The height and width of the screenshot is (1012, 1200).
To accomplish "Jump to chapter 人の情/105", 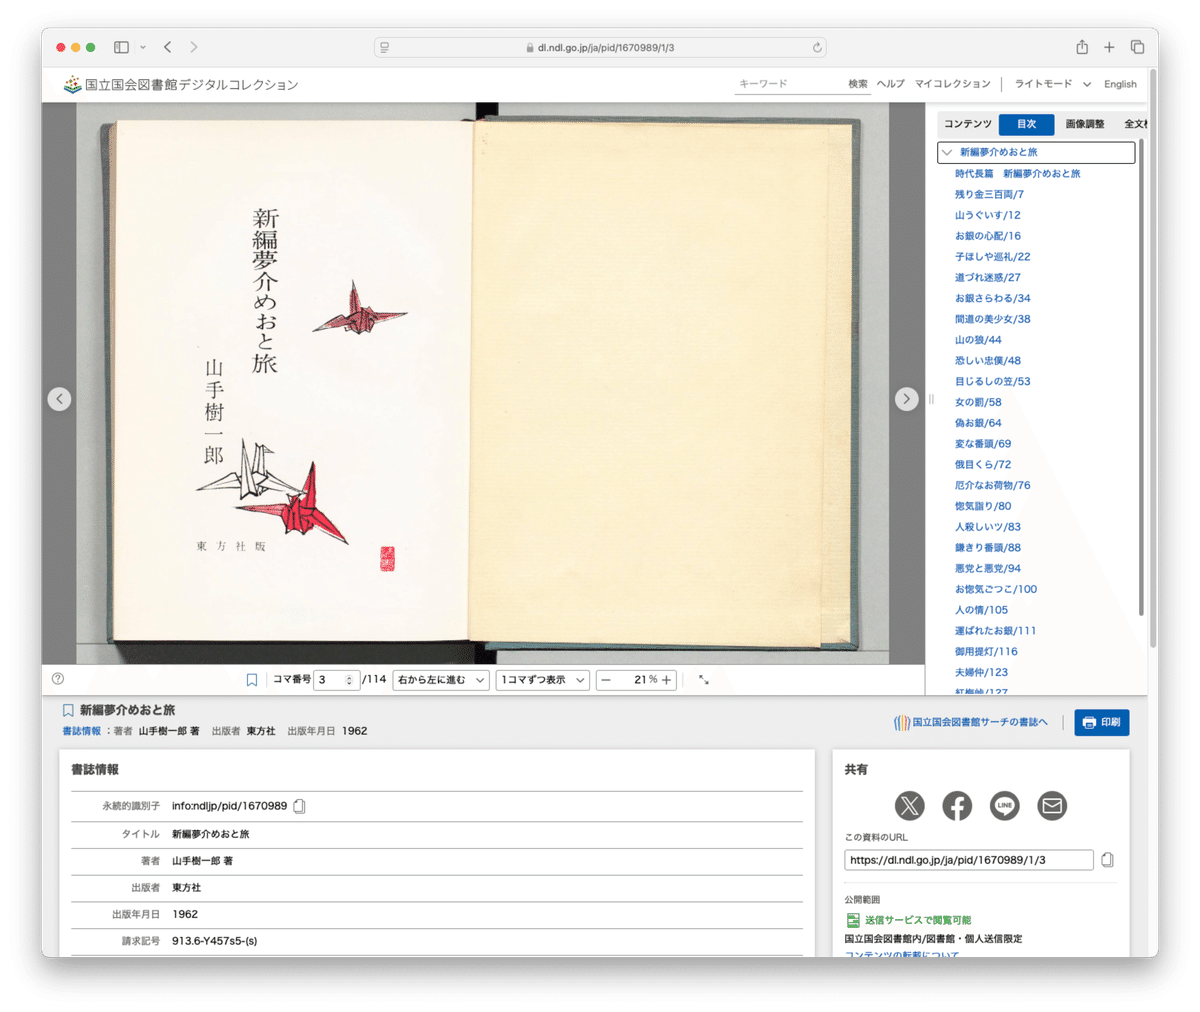I will [x=981, y=610].
